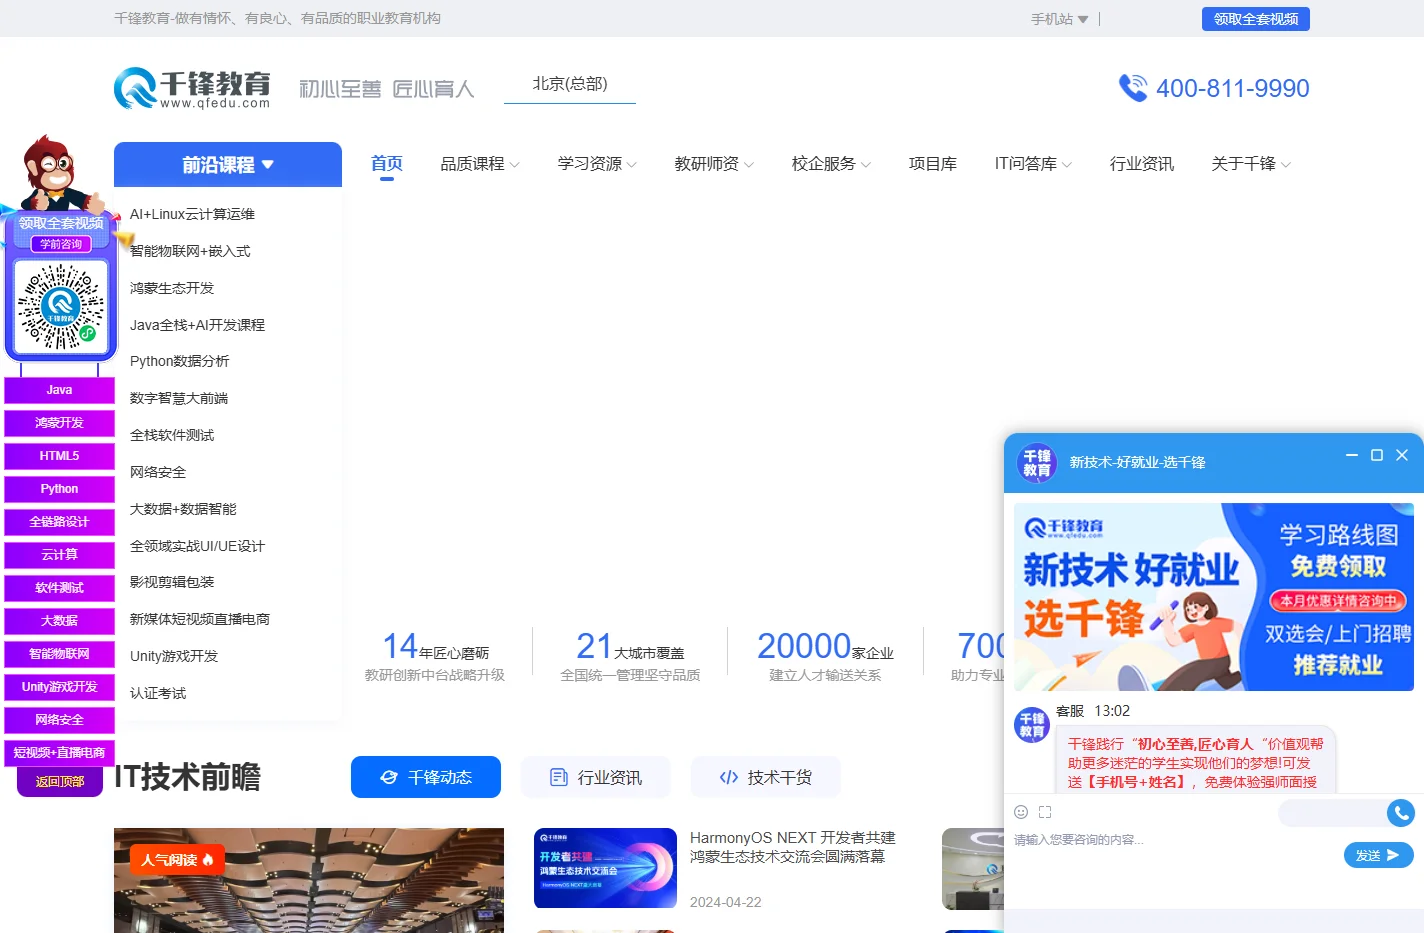The height and width of the screenshot is (933, 1424).
Task: Open the 认证考试 link
Action: coord(158,693)
